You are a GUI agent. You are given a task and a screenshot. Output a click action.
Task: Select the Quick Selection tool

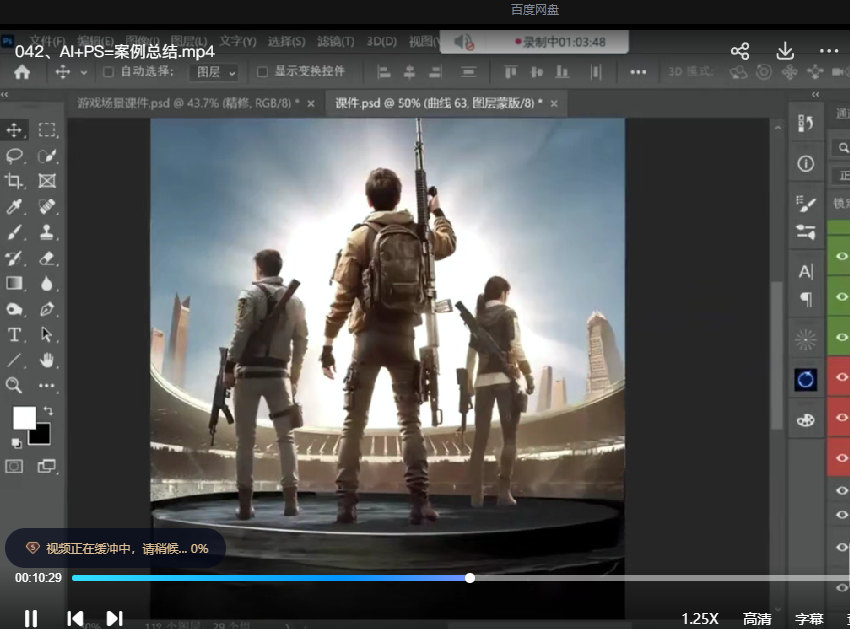point(47,156)
